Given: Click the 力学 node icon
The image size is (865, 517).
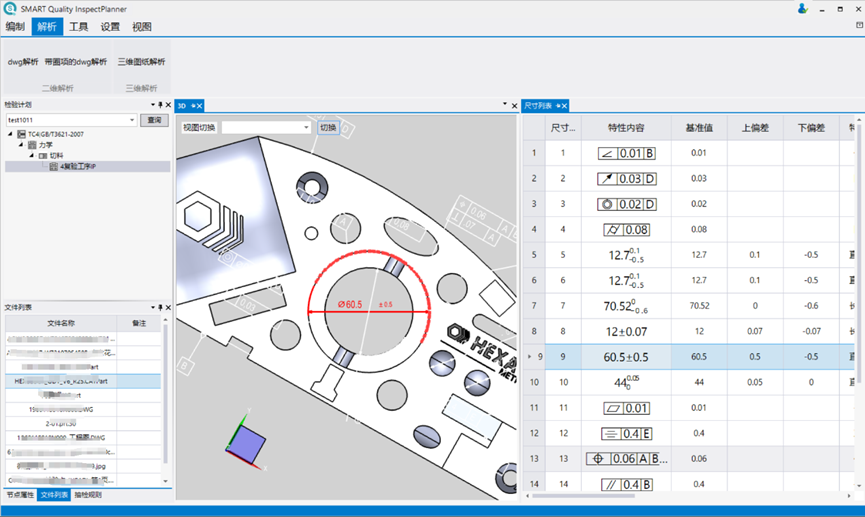Looking at the screenshot, I should (32, 145).
